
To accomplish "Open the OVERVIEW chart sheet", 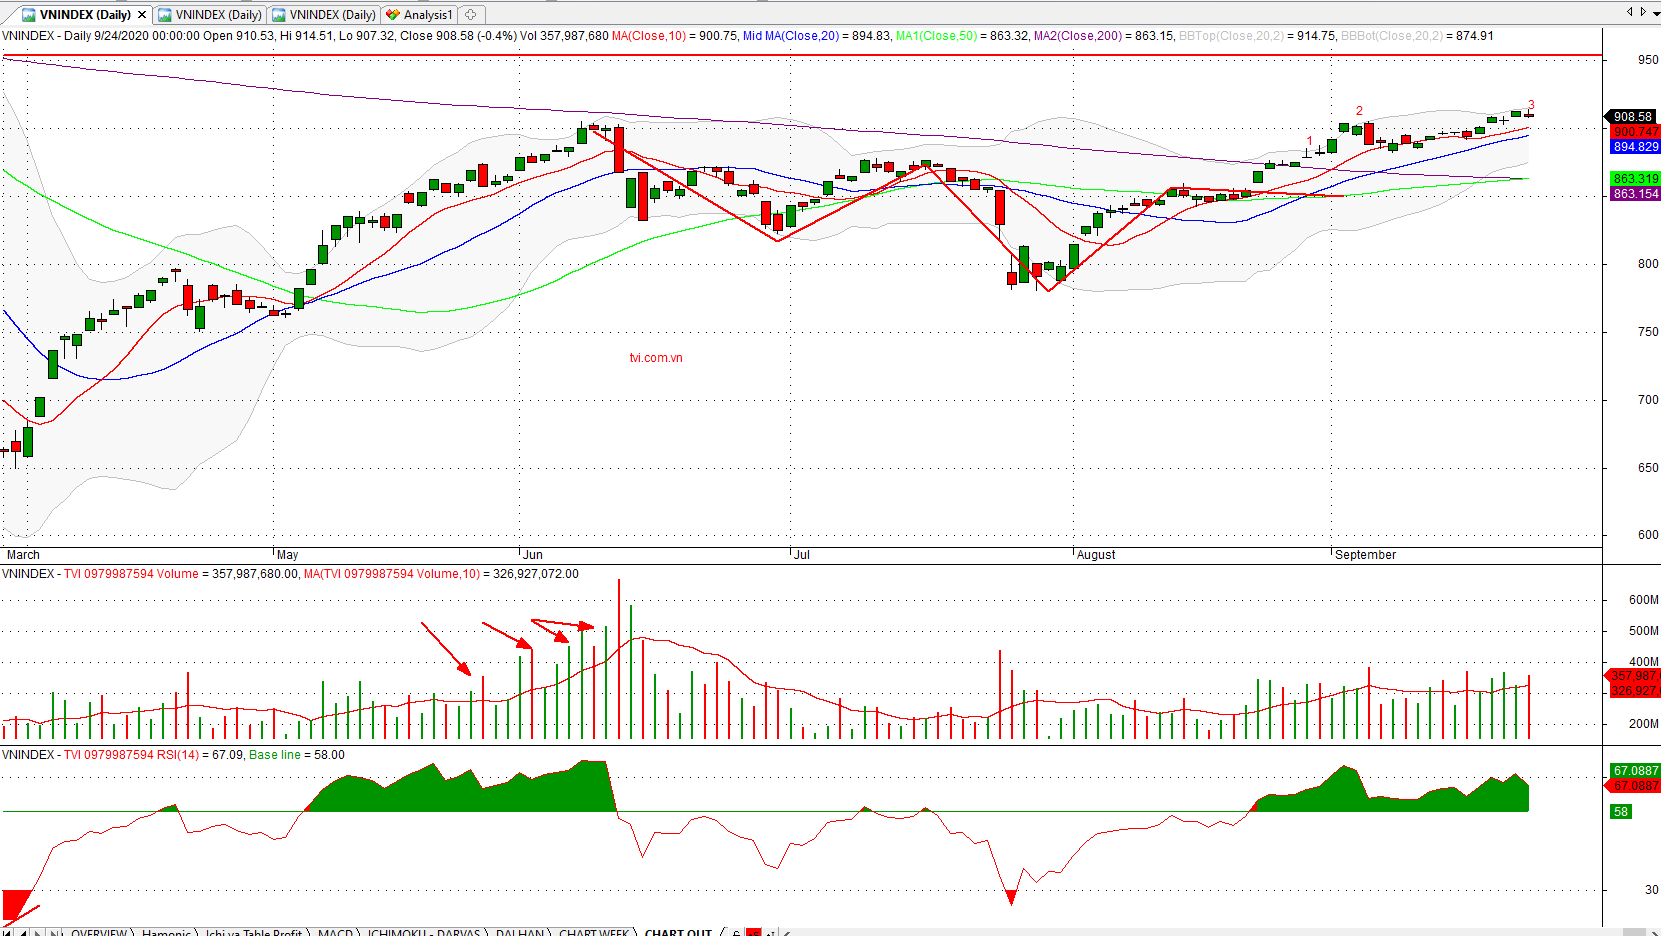I will [99, 932].
